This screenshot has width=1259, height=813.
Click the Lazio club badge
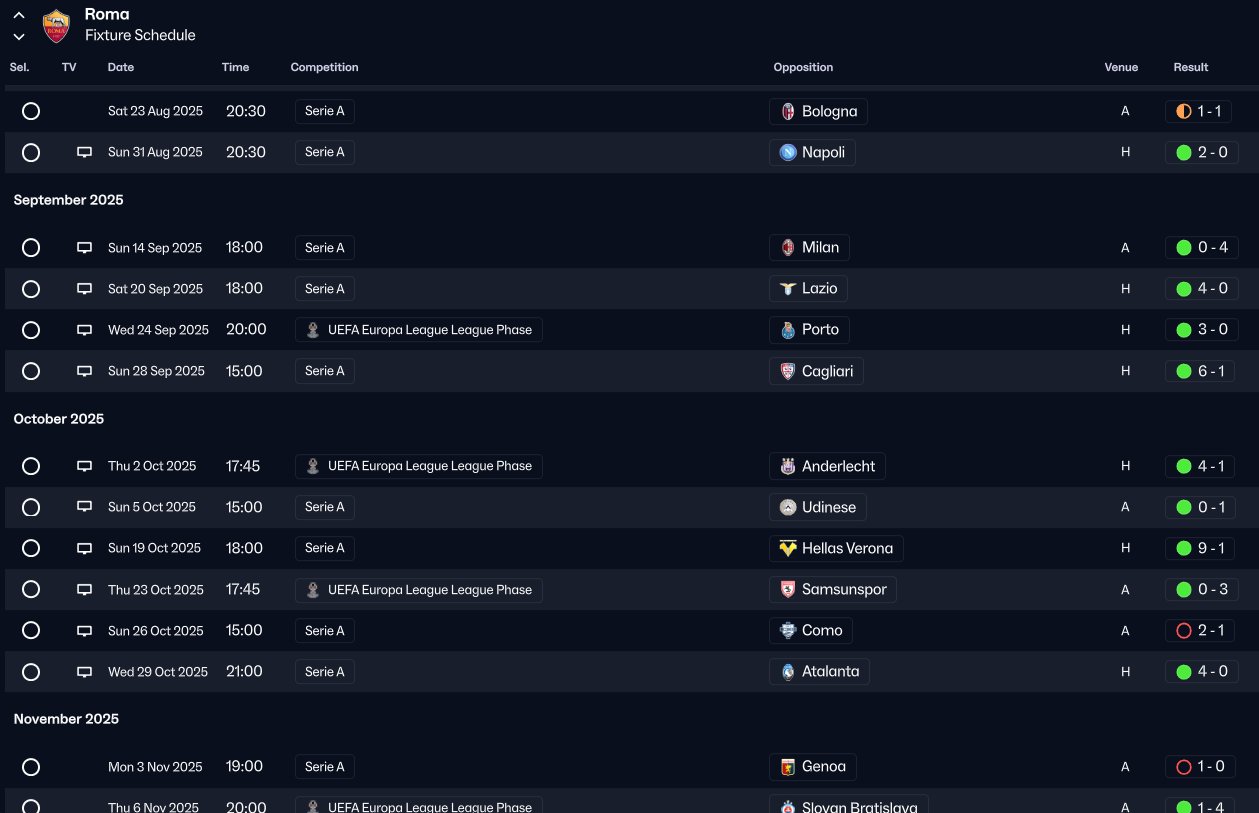(788, 289)
